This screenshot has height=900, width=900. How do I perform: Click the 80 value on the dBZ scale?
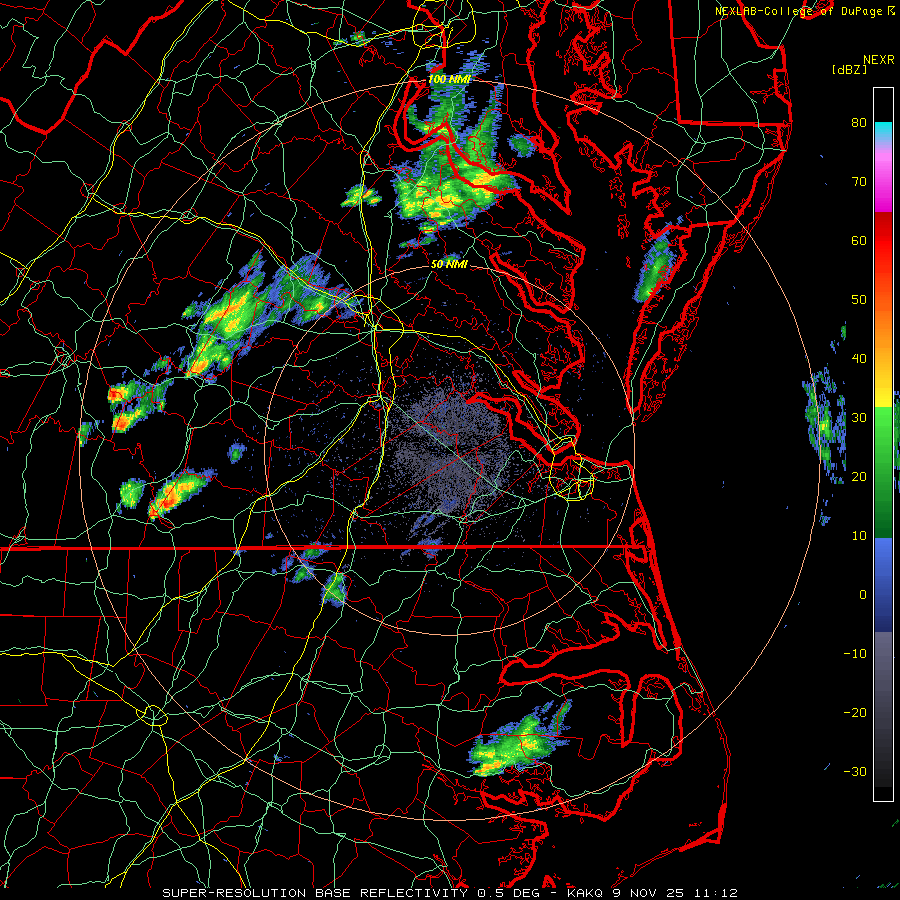pyautogui.click(x=859, y=122)
